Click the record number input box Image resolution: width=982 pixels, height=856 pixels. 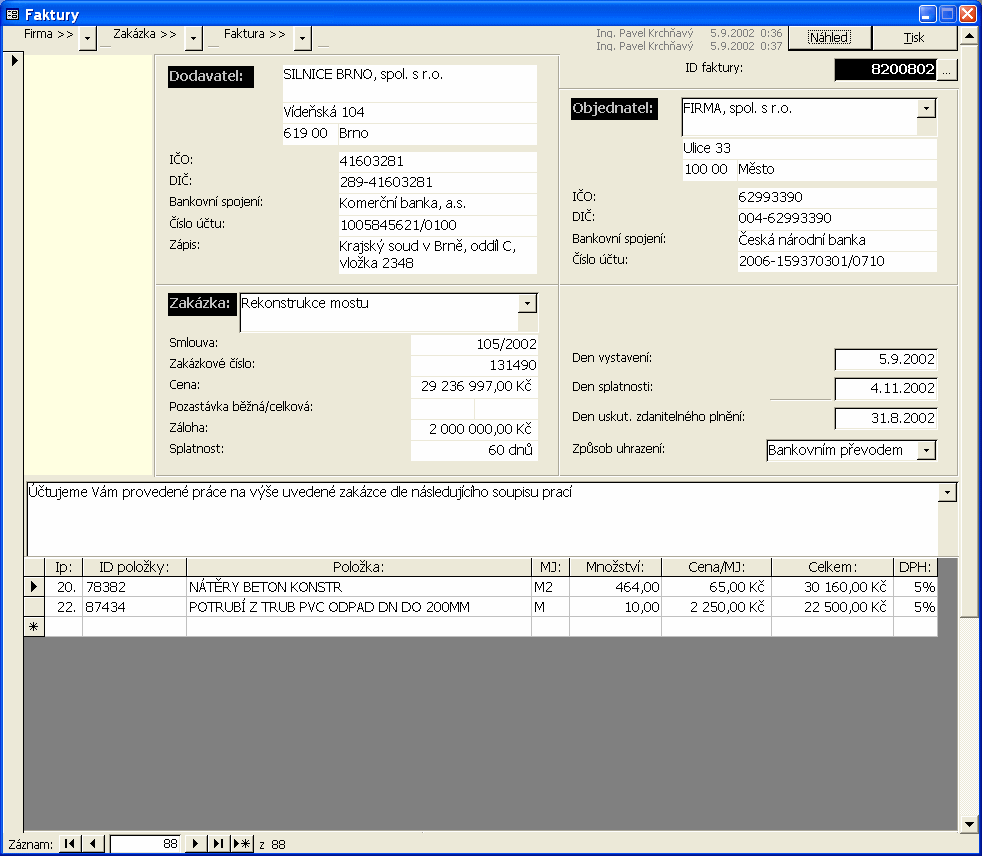pyautogui.click(x=146, y=844)
